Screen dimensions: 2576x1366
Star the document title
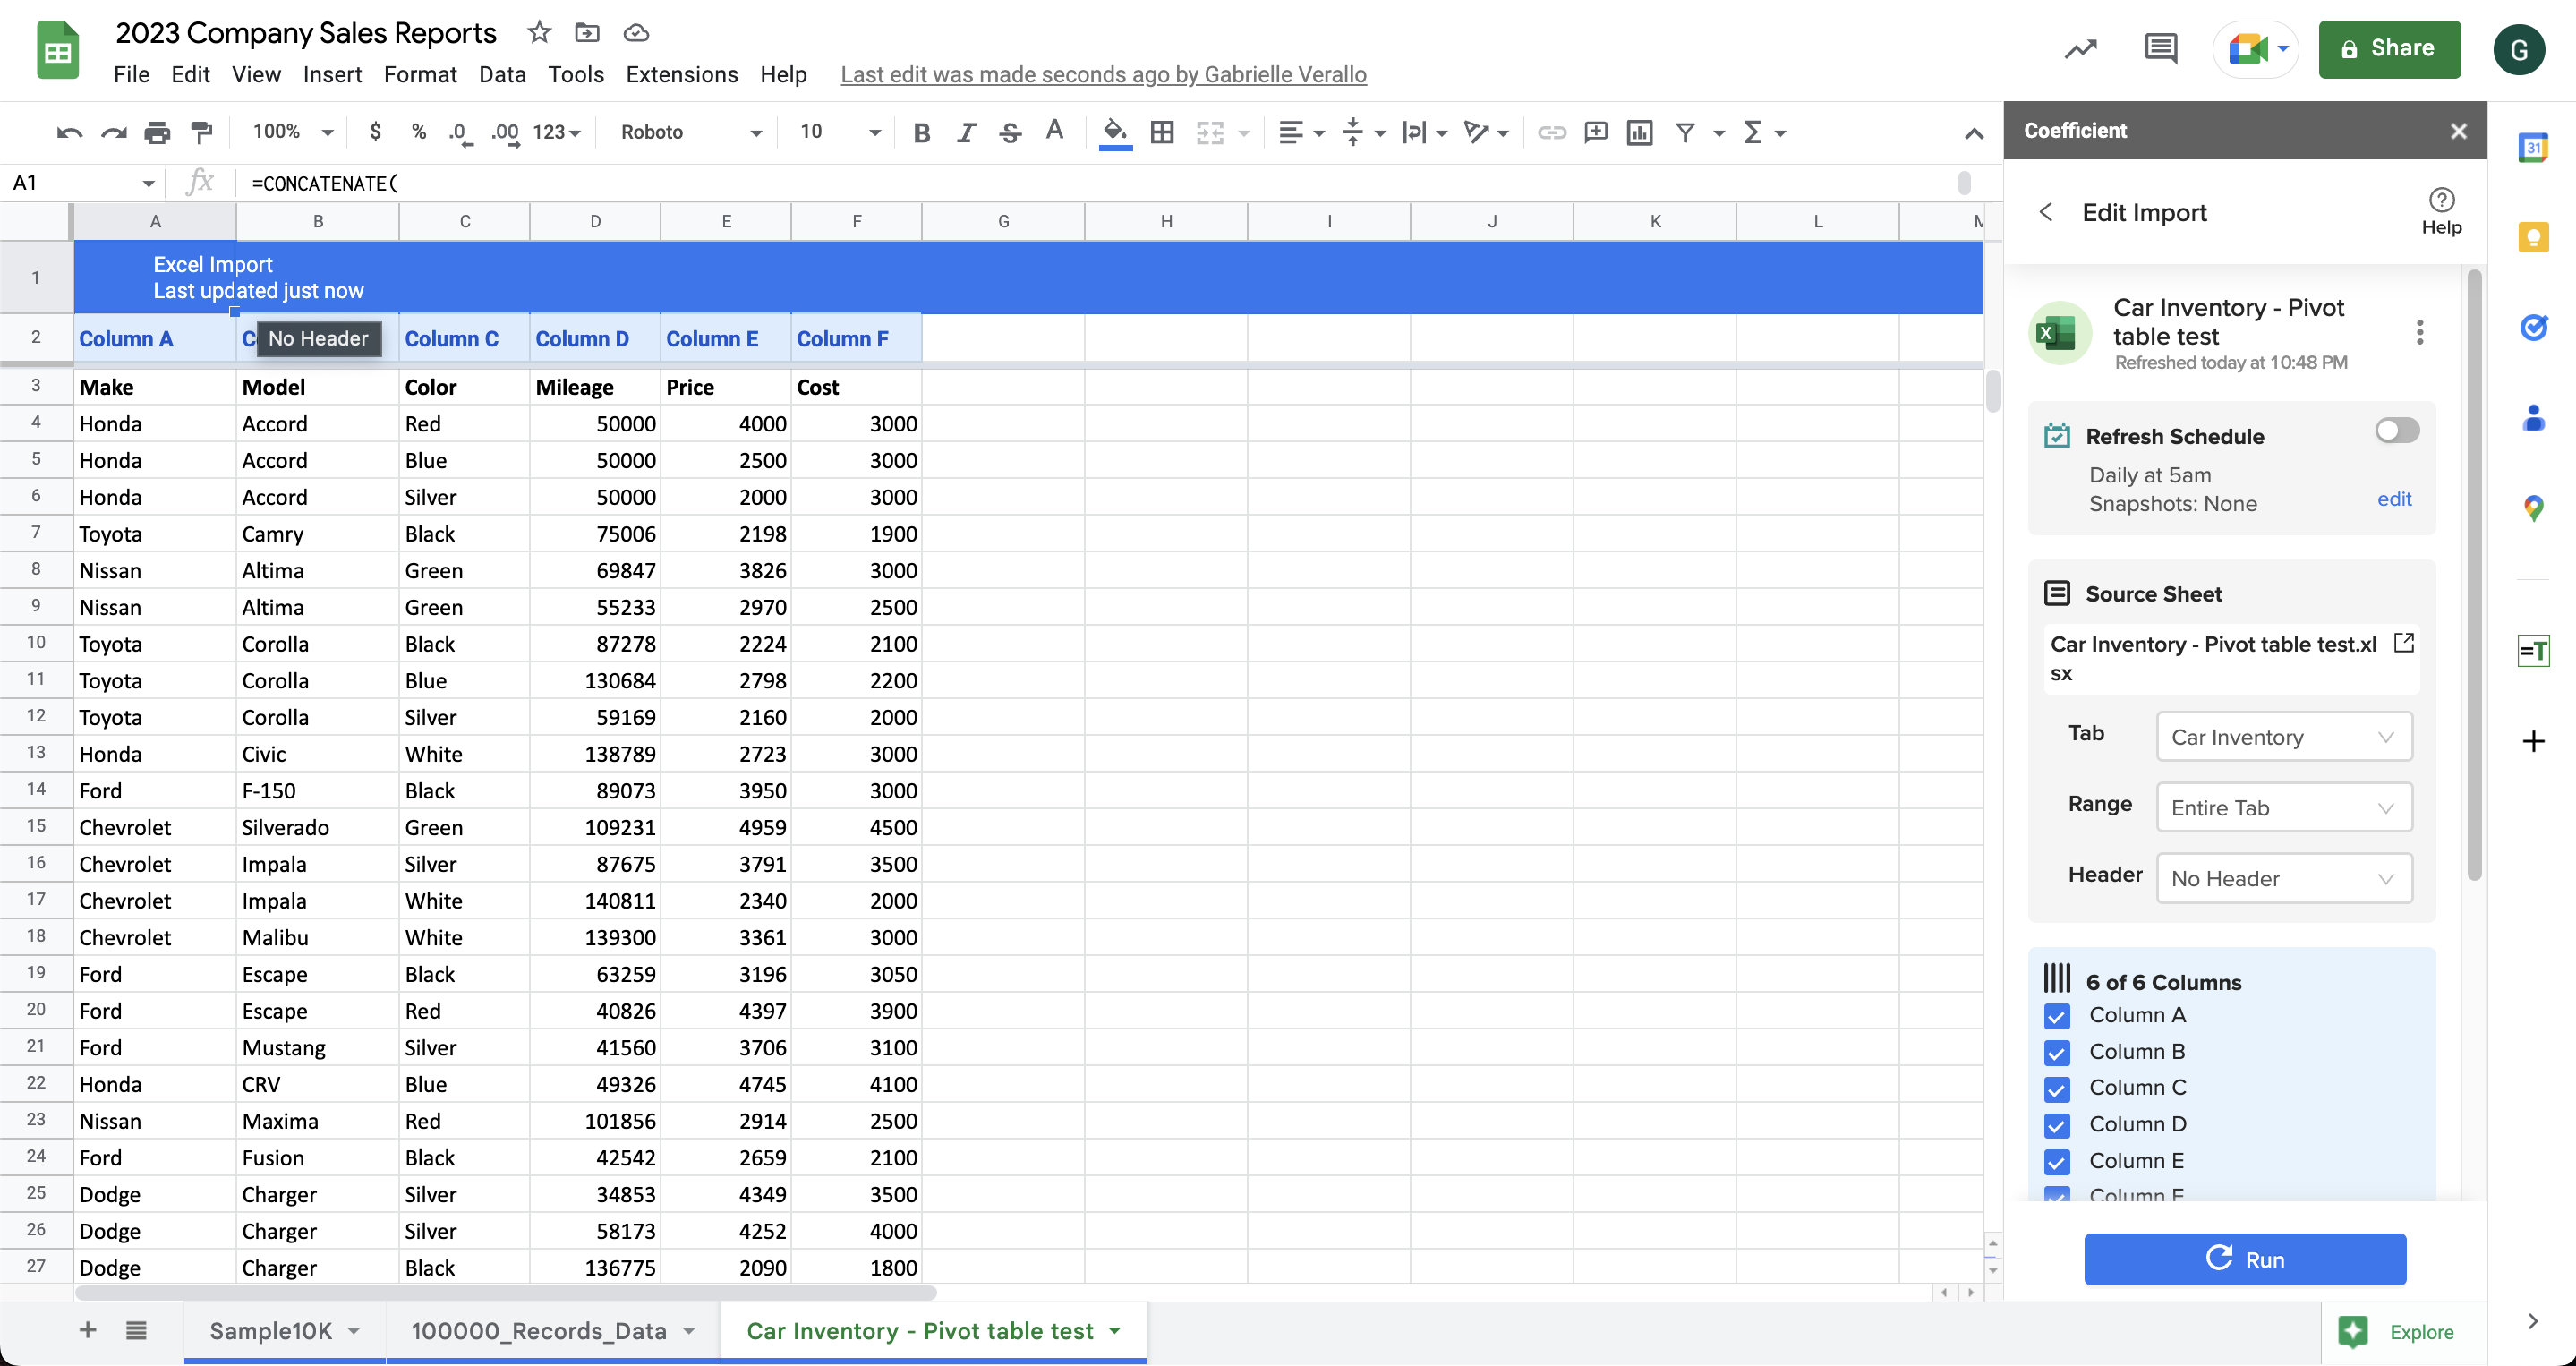coord(539,33)
